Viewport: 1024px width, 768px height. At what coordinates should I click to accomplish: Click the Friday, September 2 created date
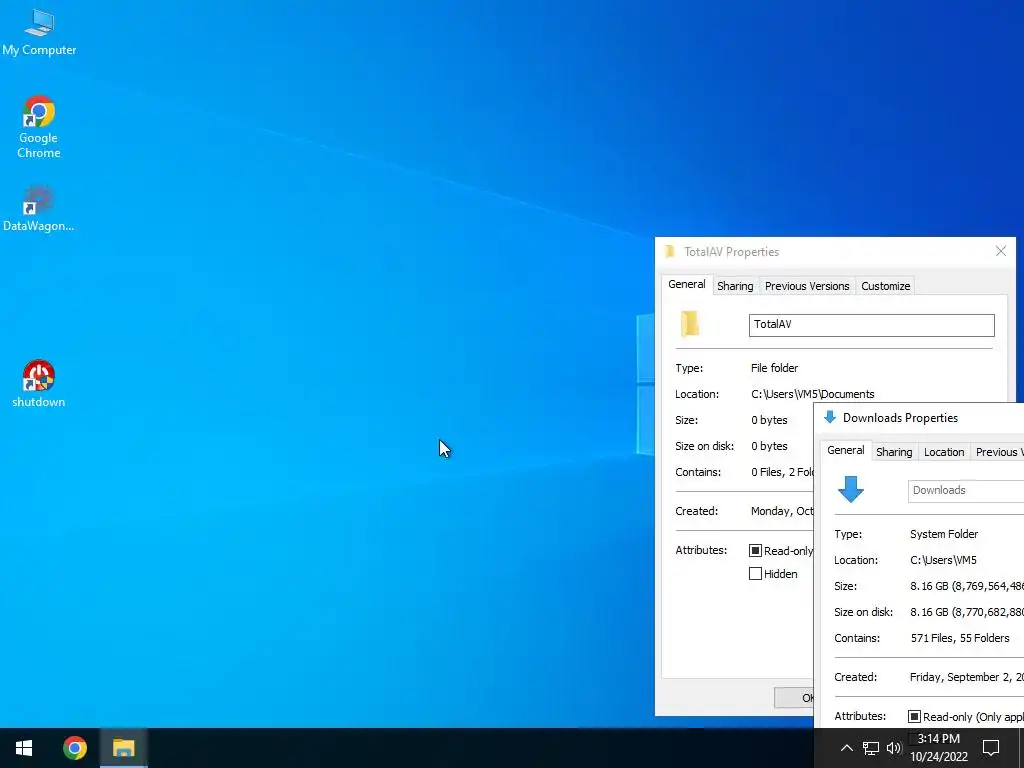967,677
